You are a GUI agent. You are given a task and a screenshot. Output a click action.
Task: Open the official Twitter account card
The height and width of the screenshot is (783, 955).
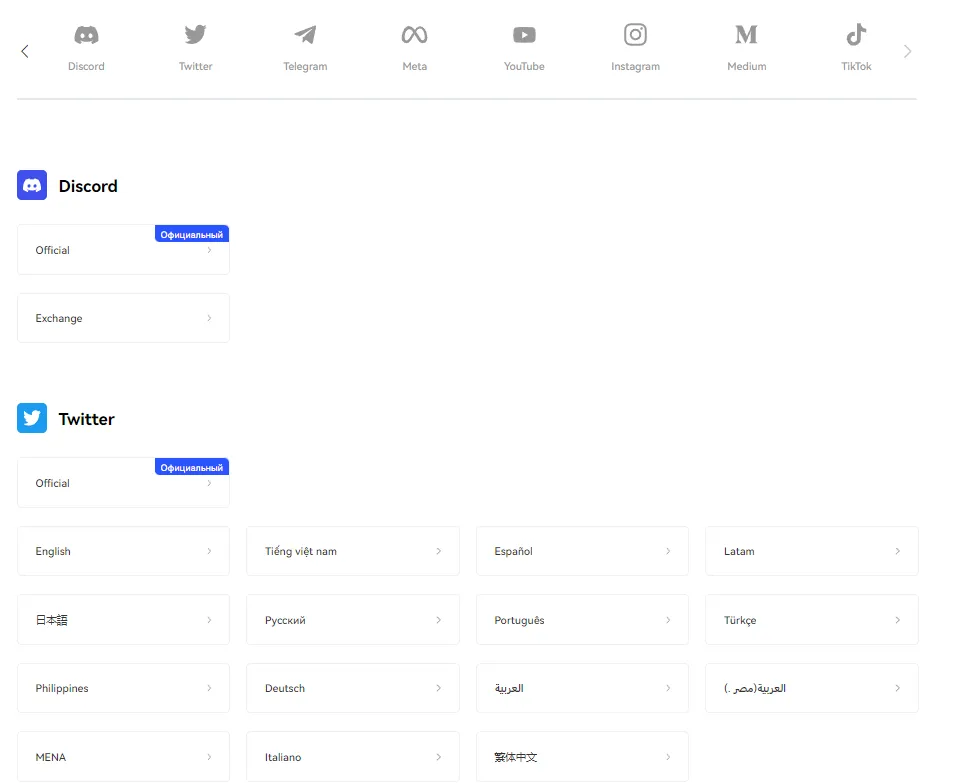[x=123, y=483]
